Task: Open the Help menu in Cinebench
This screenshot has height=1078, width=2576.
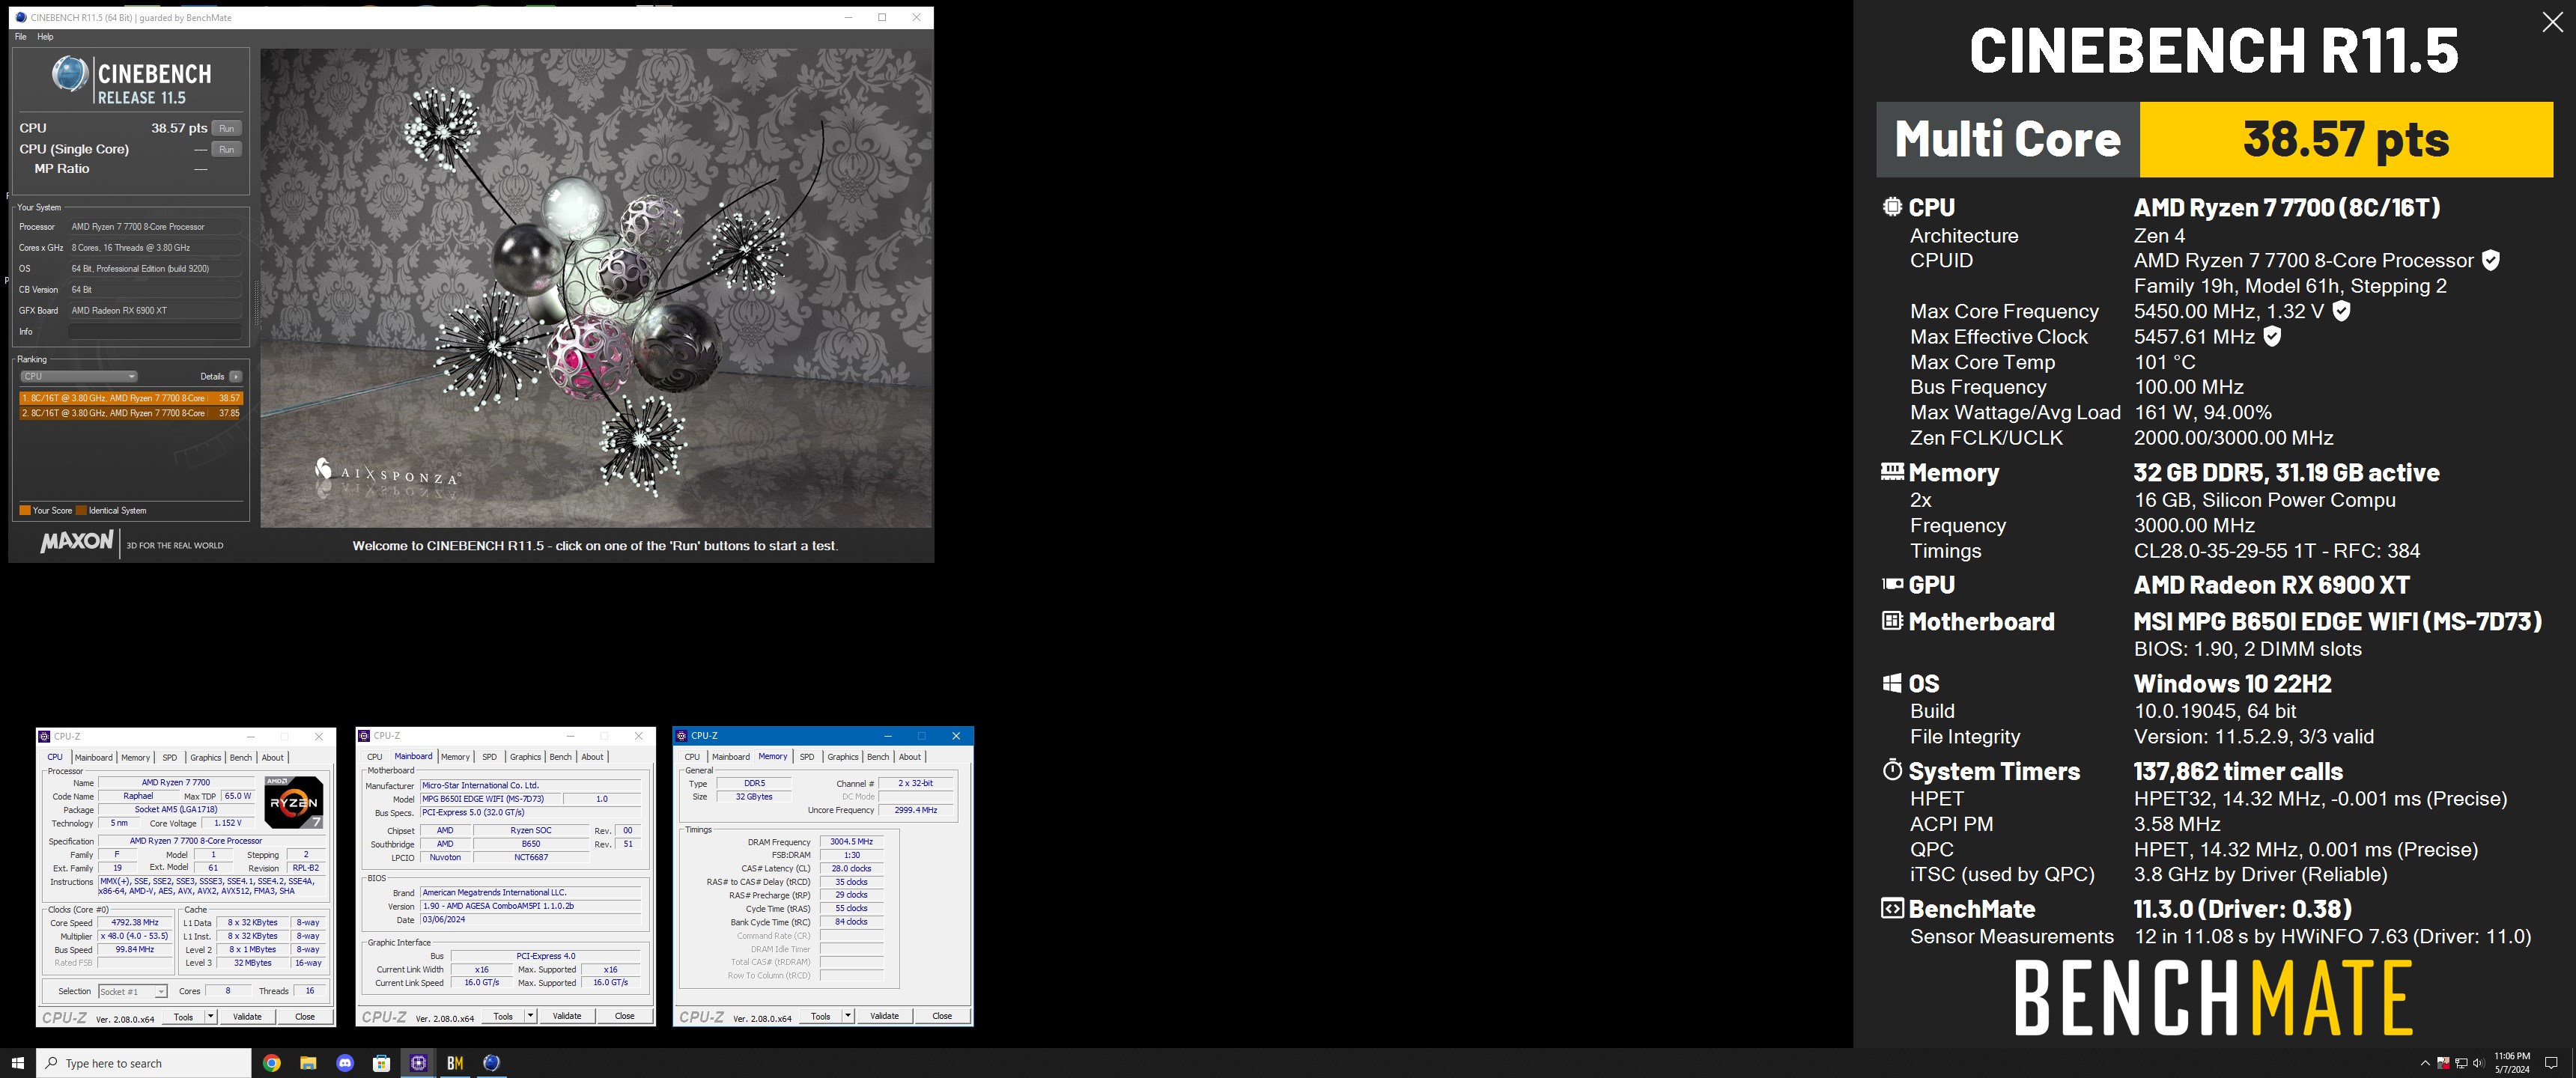Action: 45,37
